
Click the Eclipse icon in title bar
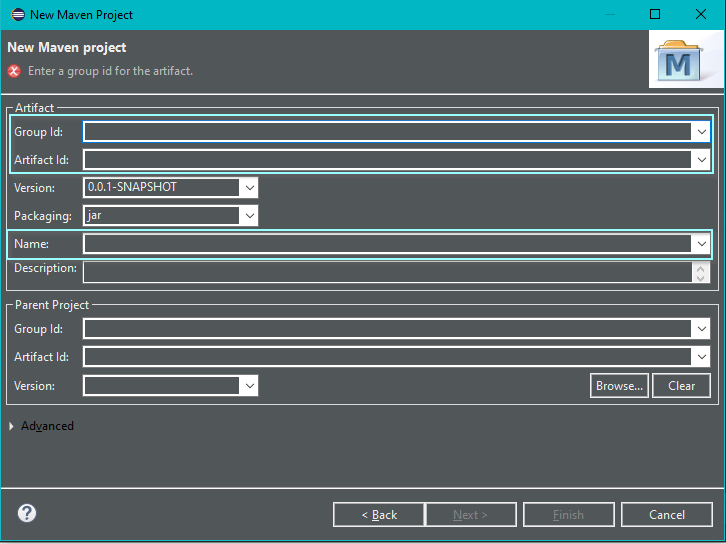click(18, 14)
